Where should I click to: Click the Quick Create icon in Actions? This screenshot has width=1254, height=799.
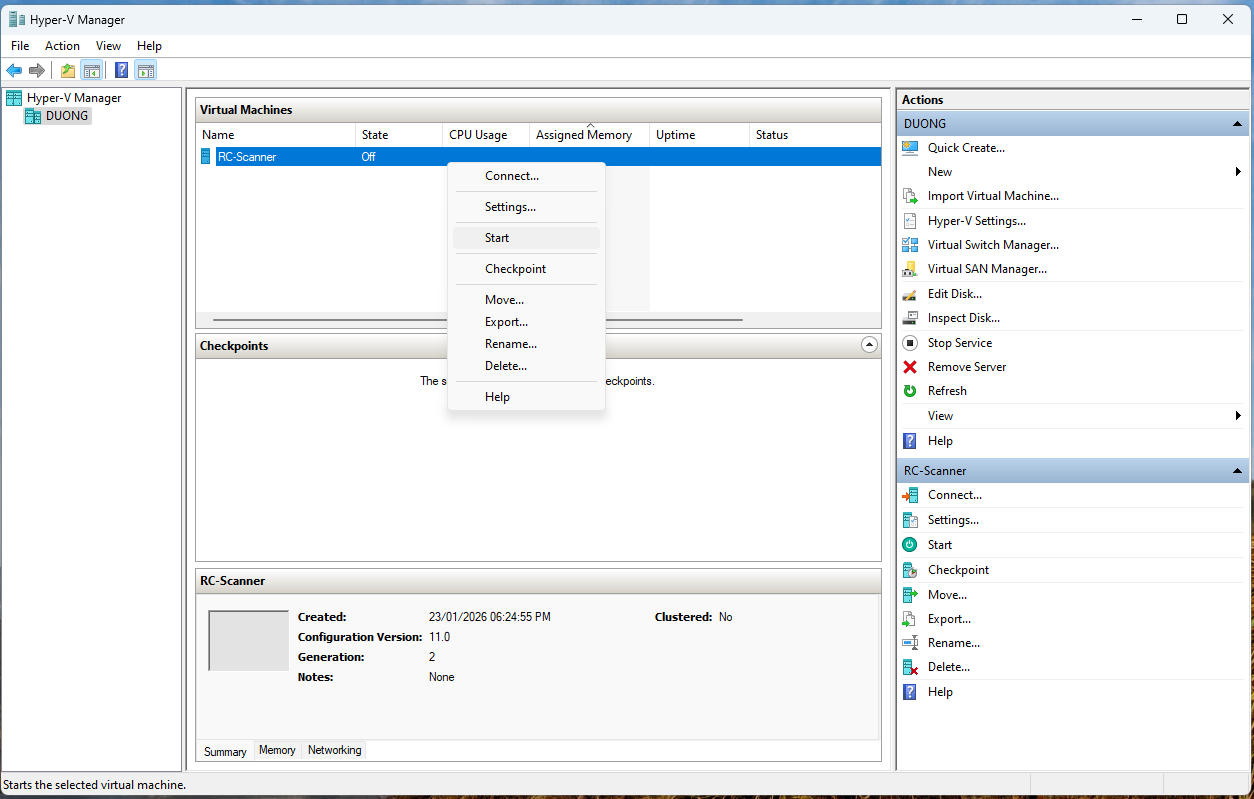[910, 148]
